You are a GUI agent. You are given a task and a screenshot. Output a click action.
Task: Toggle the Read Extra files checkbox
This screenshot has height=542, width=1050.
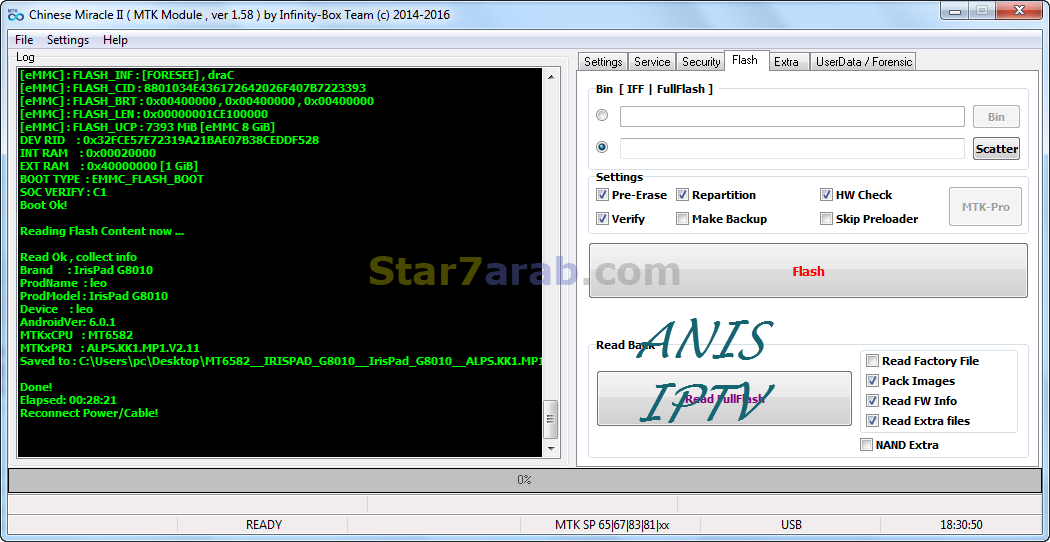point(873,421)
